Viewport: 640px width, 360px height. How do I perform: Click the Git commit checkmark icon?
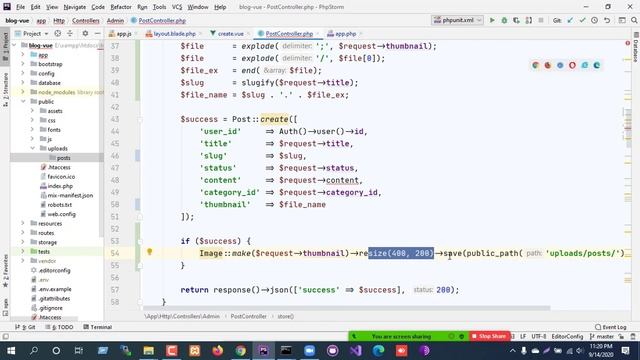pyautogui.click(x=582, y=20)
